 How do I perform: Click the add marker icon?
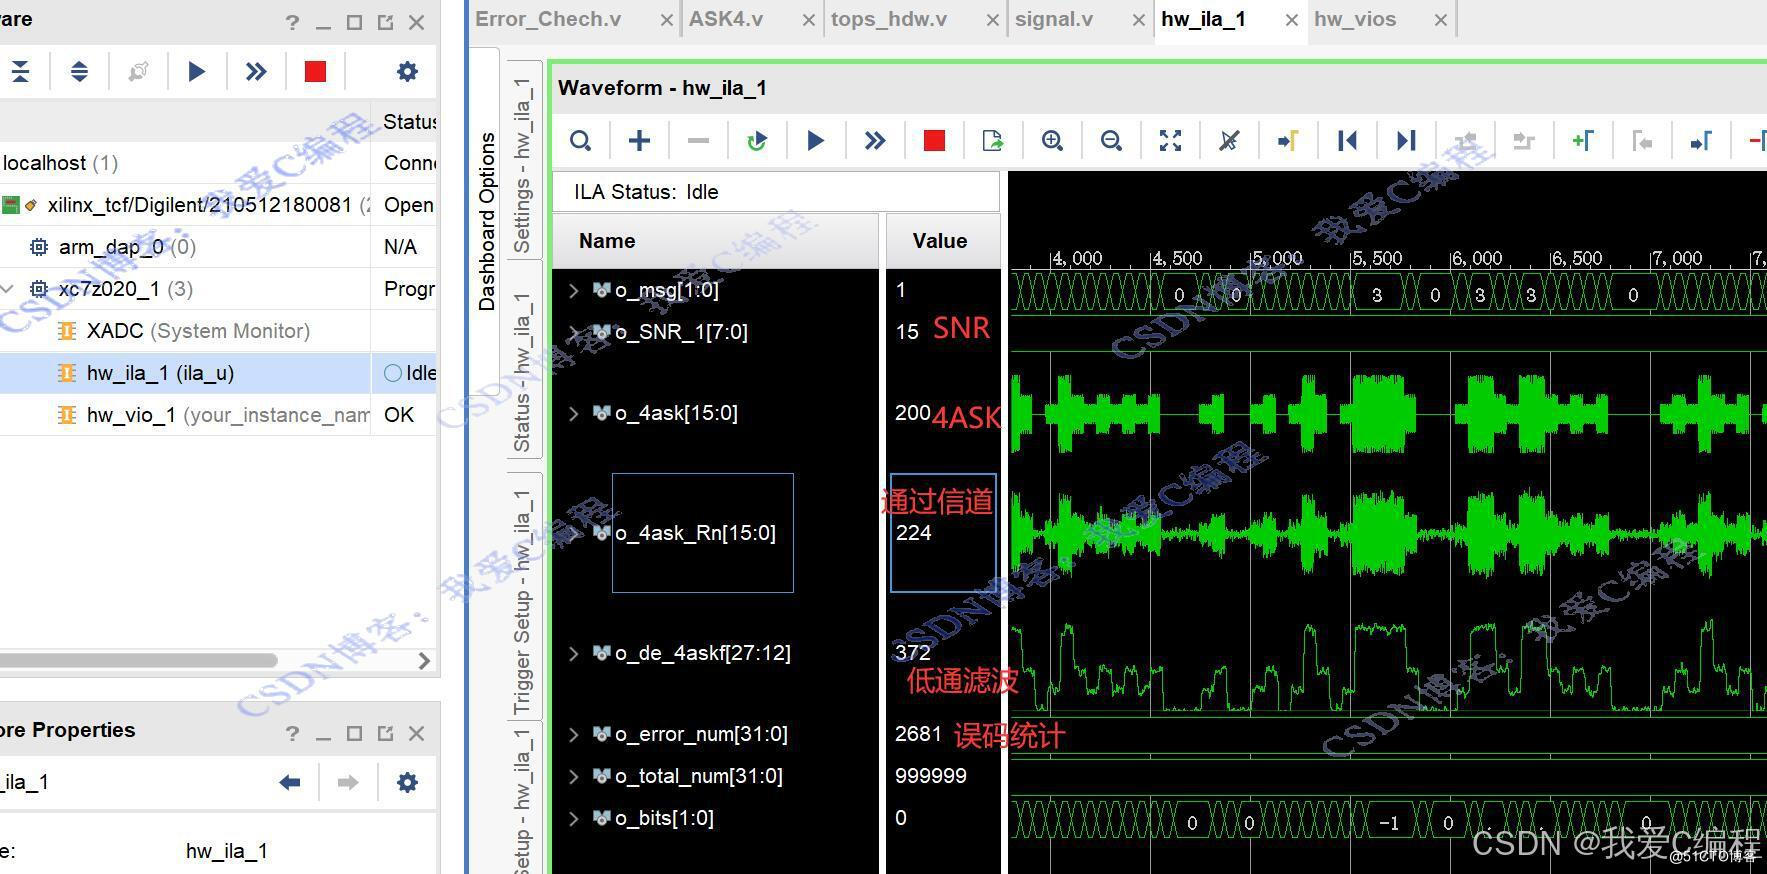coord(1583,141)
